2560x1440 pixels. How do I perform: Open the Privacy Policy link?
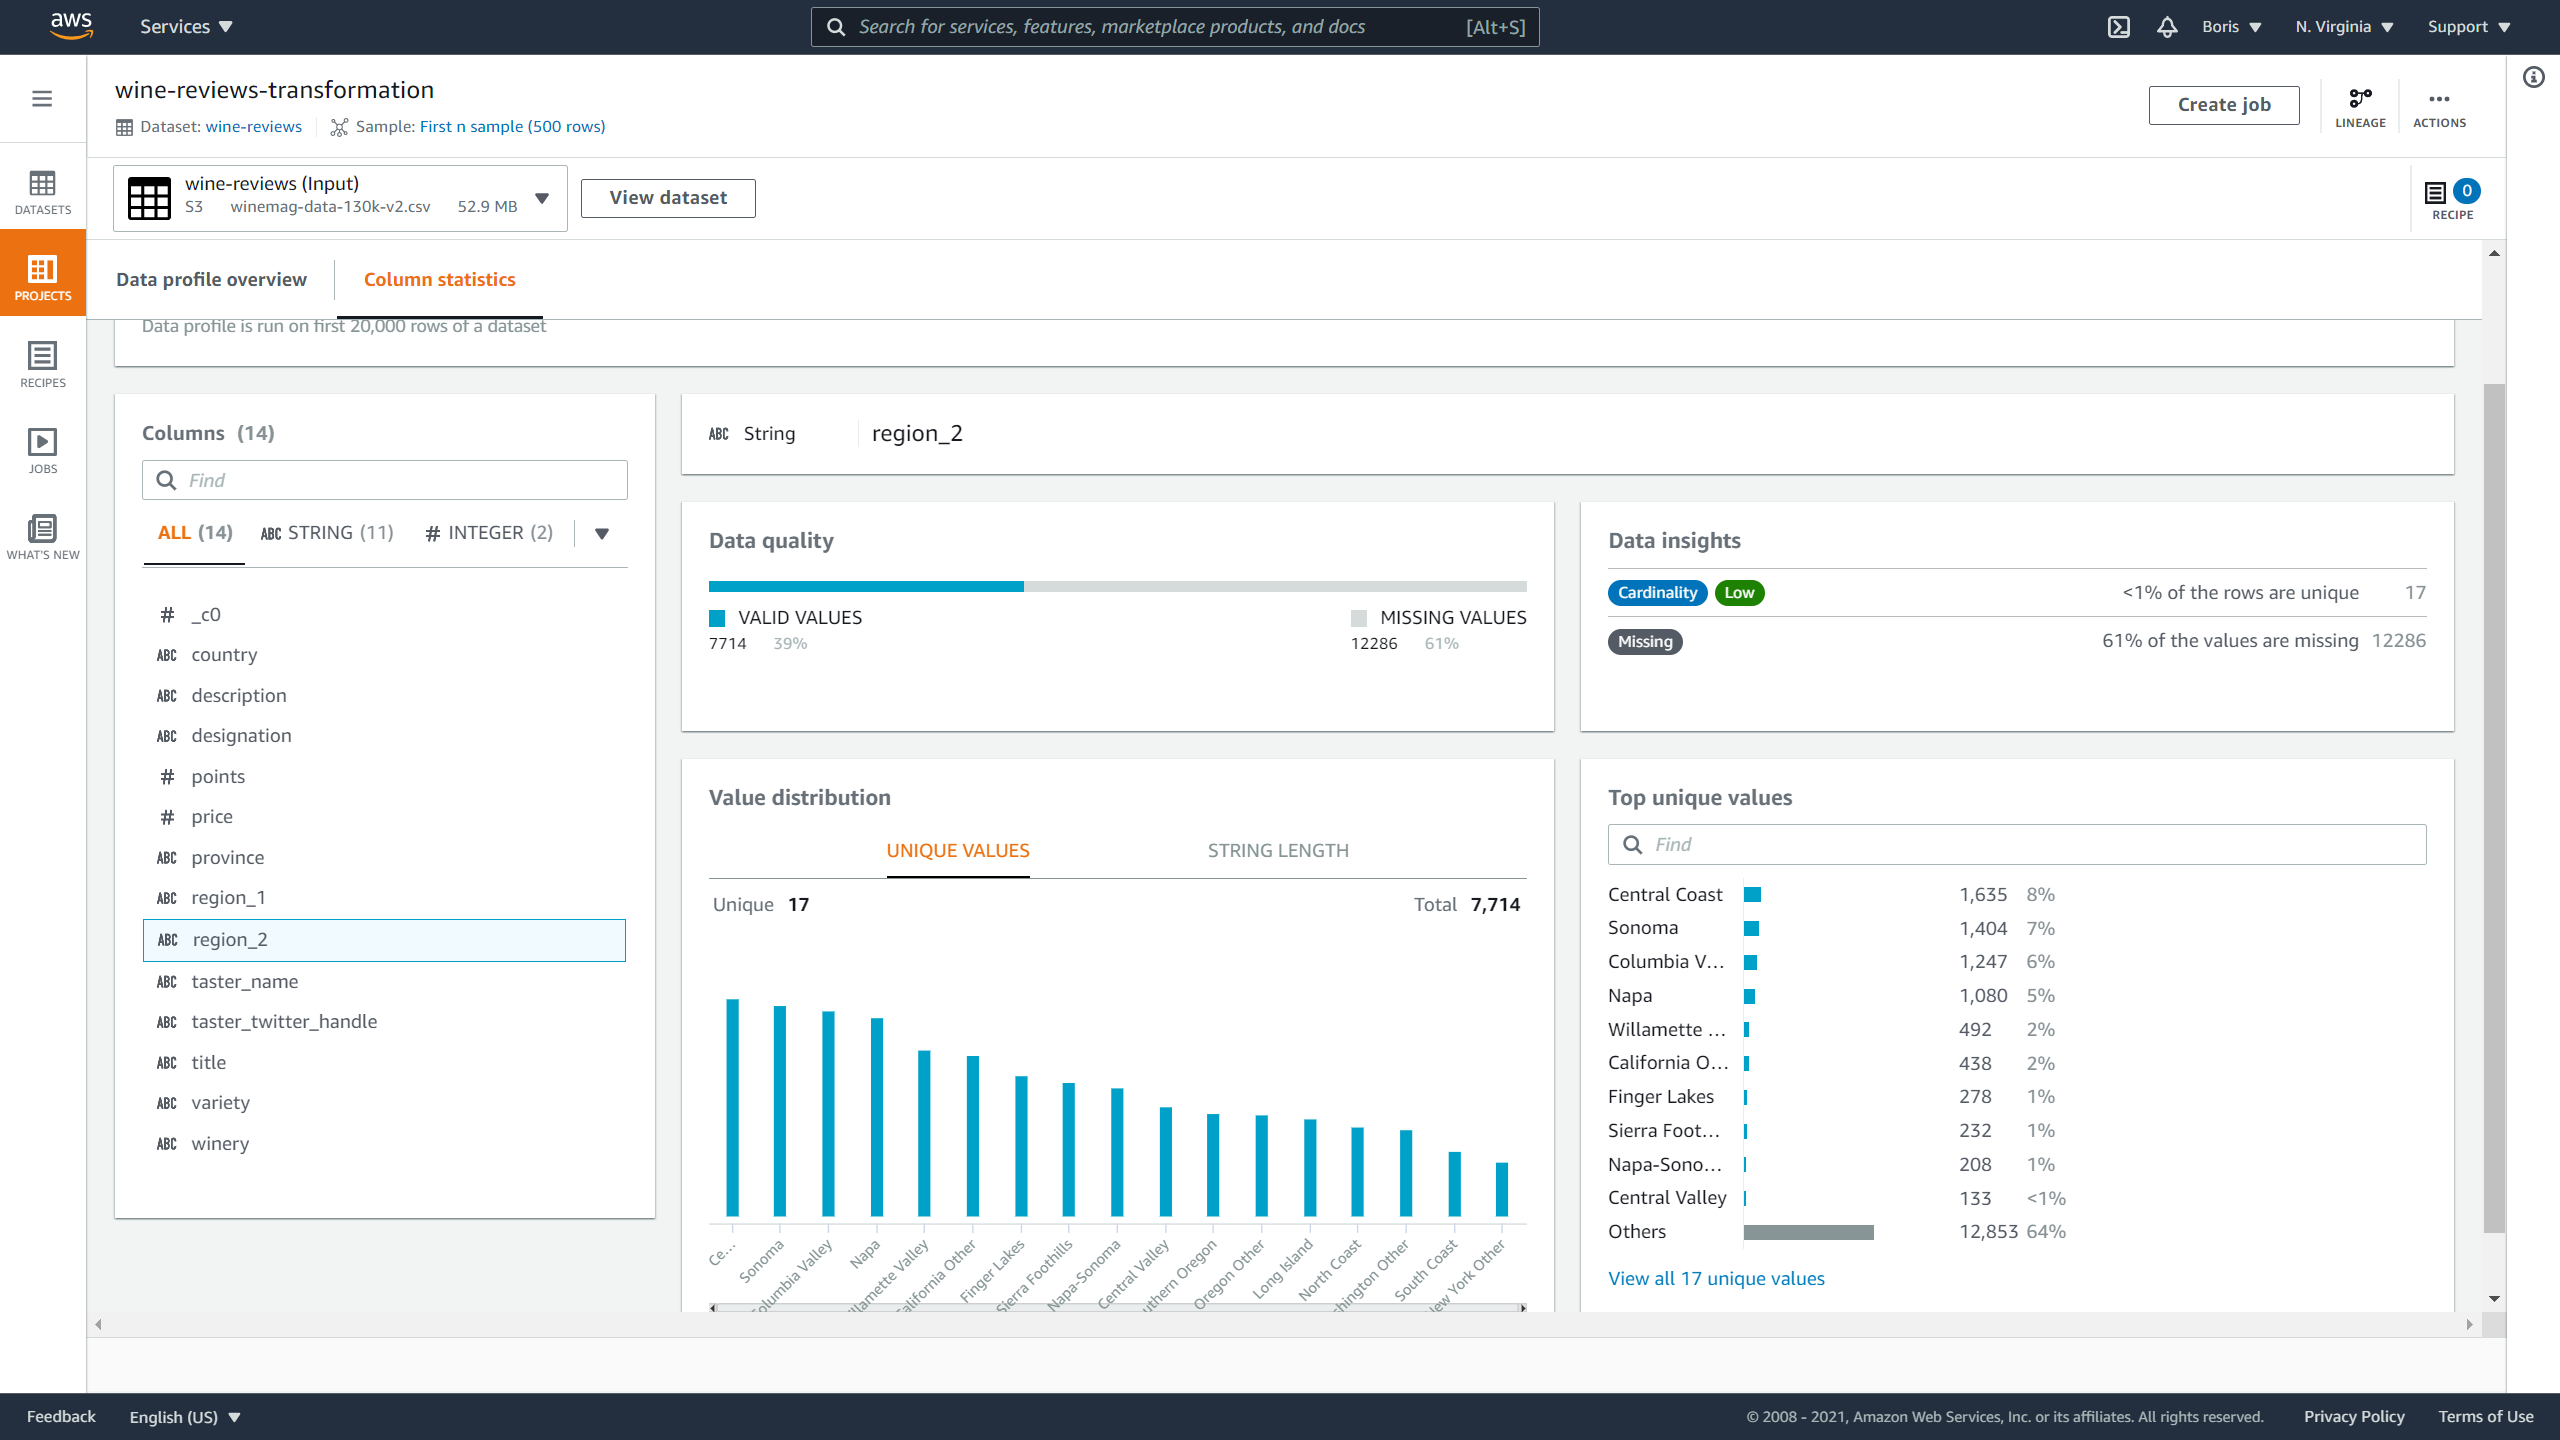click(2354, 1417)
